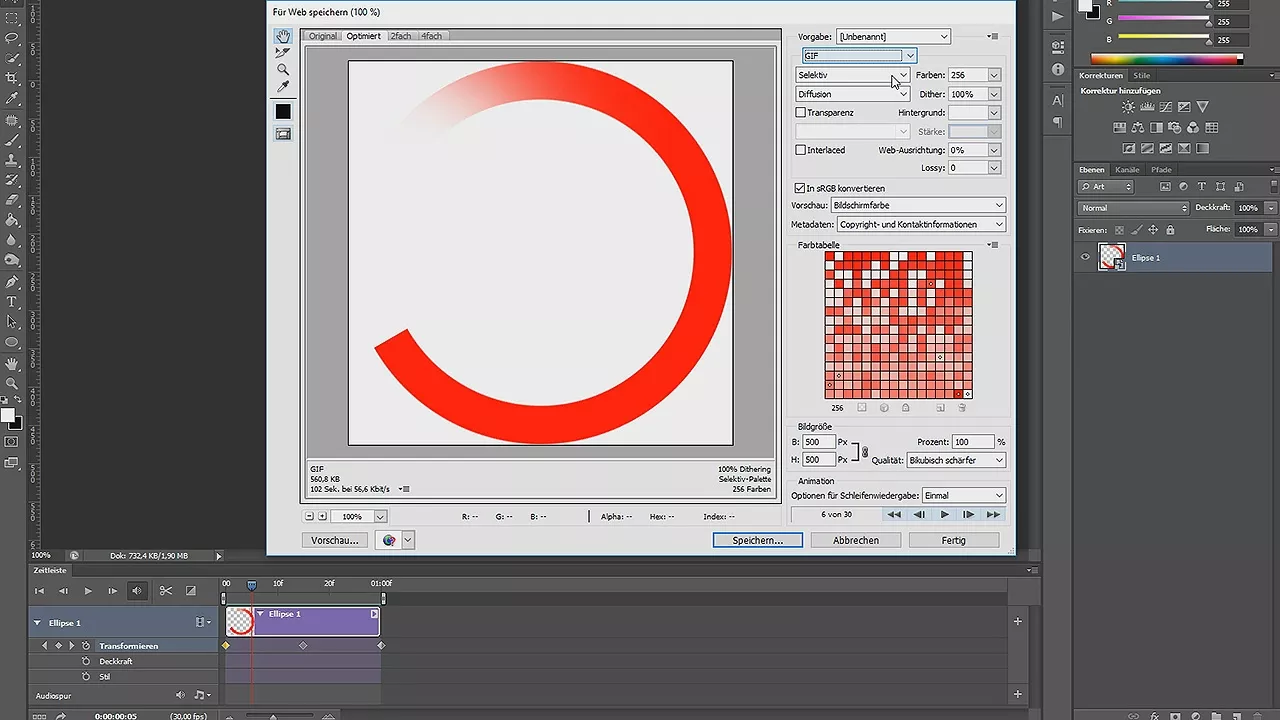The image size is (1280, 720).
Task: Open a Brightness/Contrast adjustment in the Korrekturen panel
Action: click(x=1128, y=106)
